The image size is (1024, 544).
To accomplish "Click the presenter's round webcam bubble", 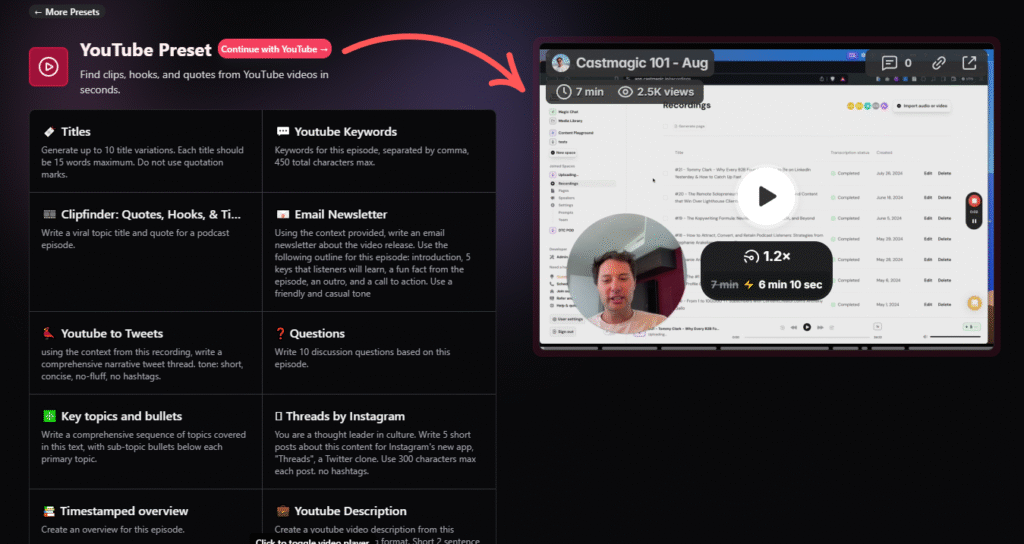I will [626, 274].
